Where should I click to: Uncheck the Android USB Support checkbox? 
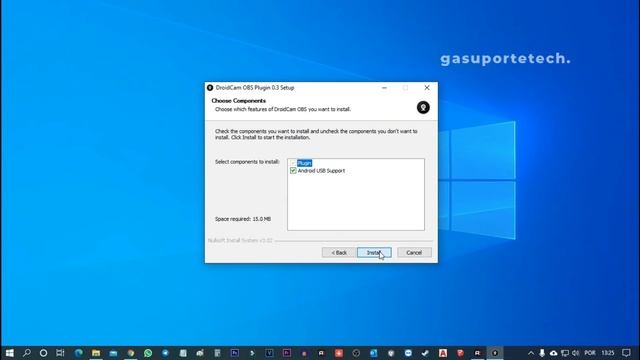click(x=293, y=171)
